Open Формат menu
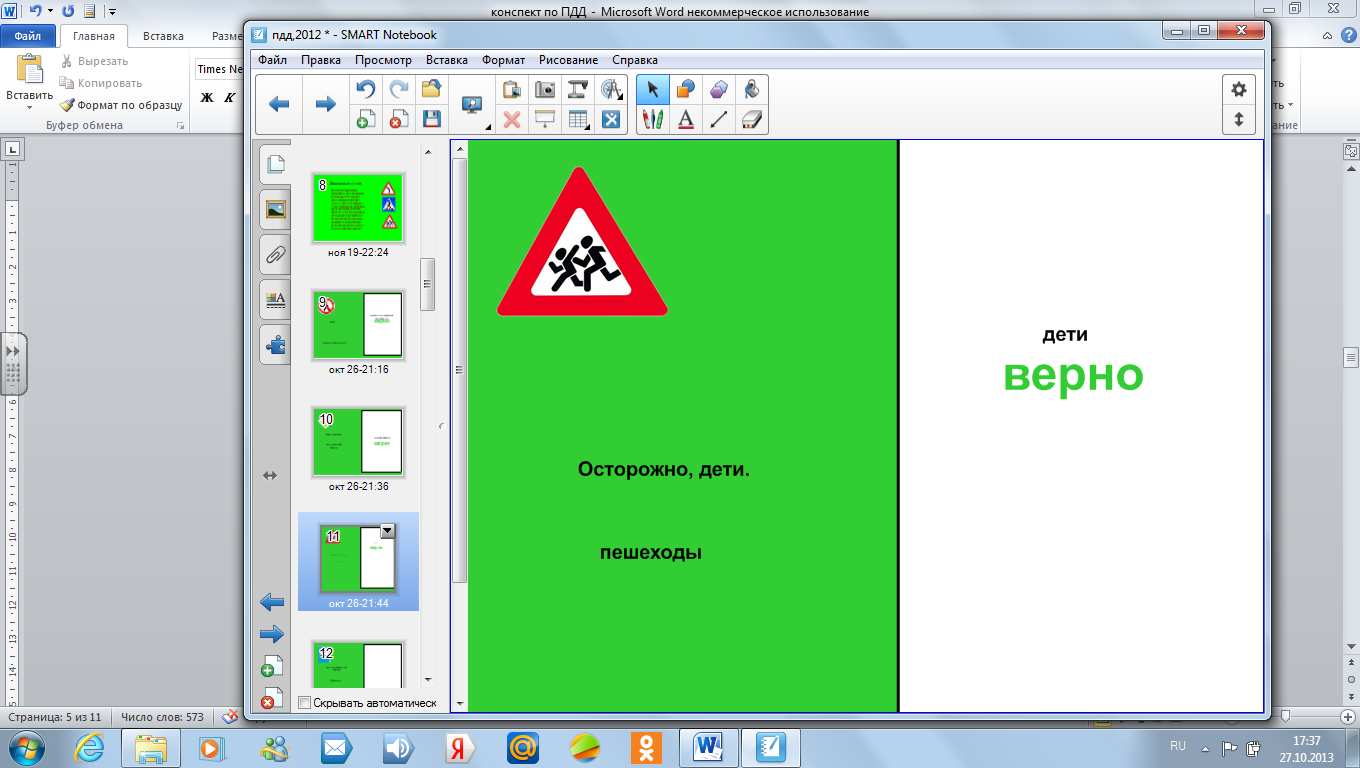This screenshot has width=1360, height=768. tap(503, 60)
